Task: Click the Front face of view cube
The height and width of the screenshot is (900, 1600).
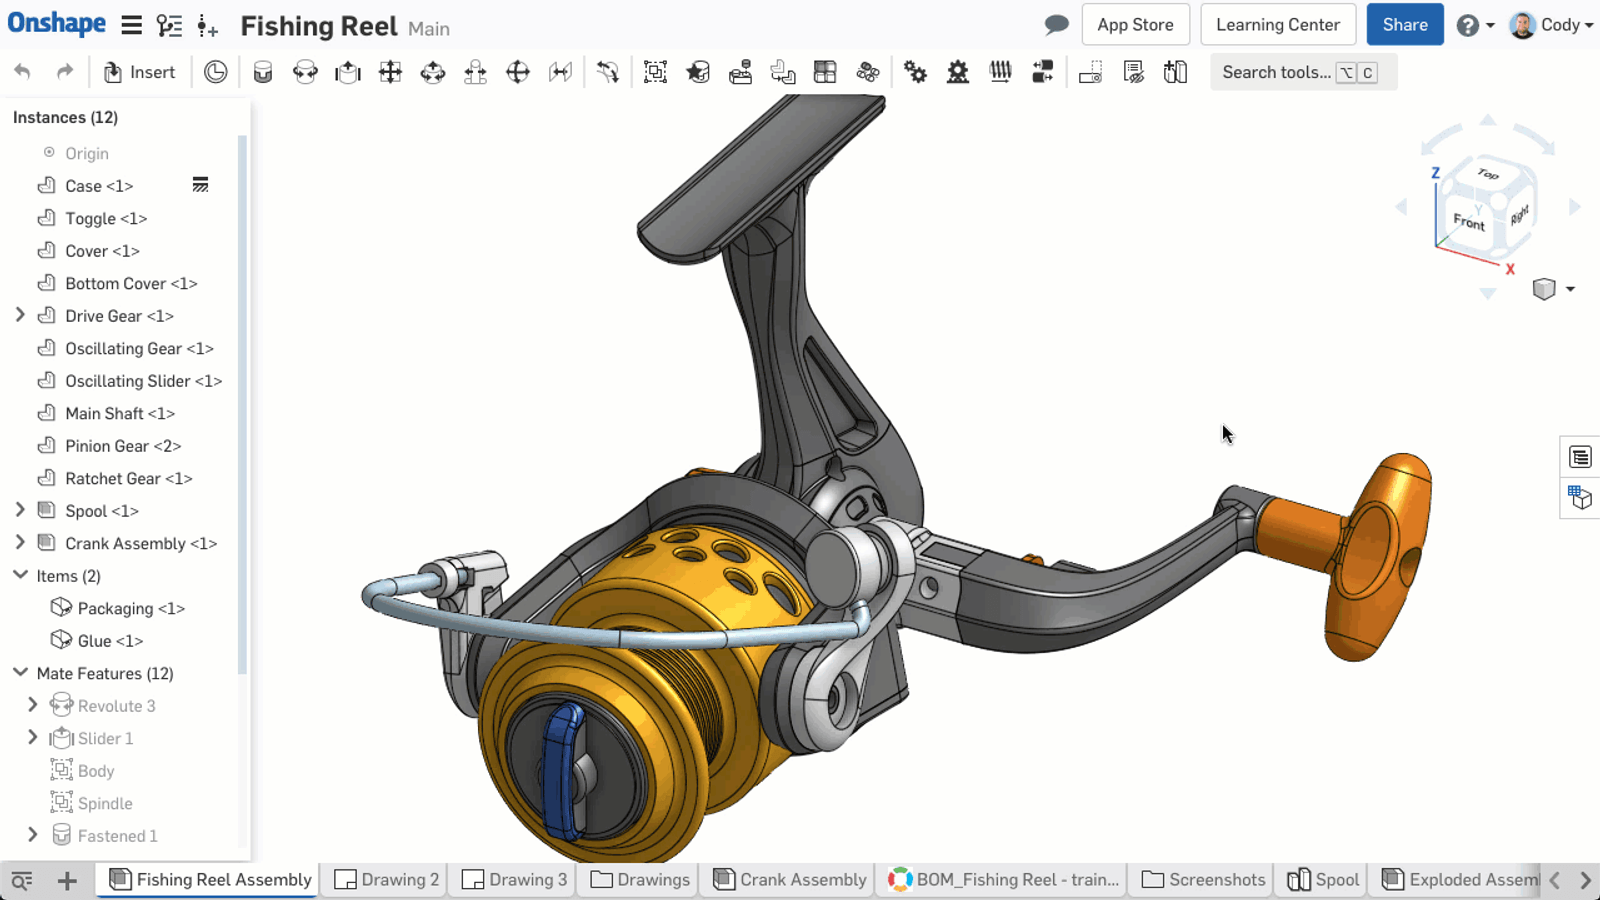Action: tap(1468, 221)
